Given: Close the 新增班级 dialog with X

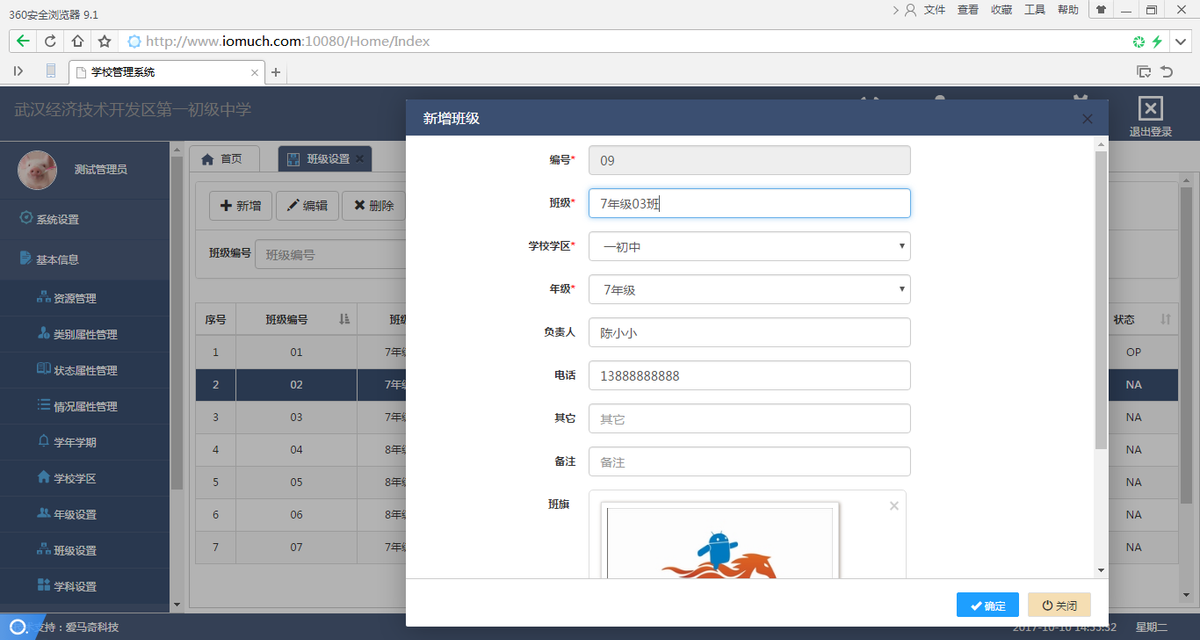Looking at the screenshot, I should tap(1087, 118).
